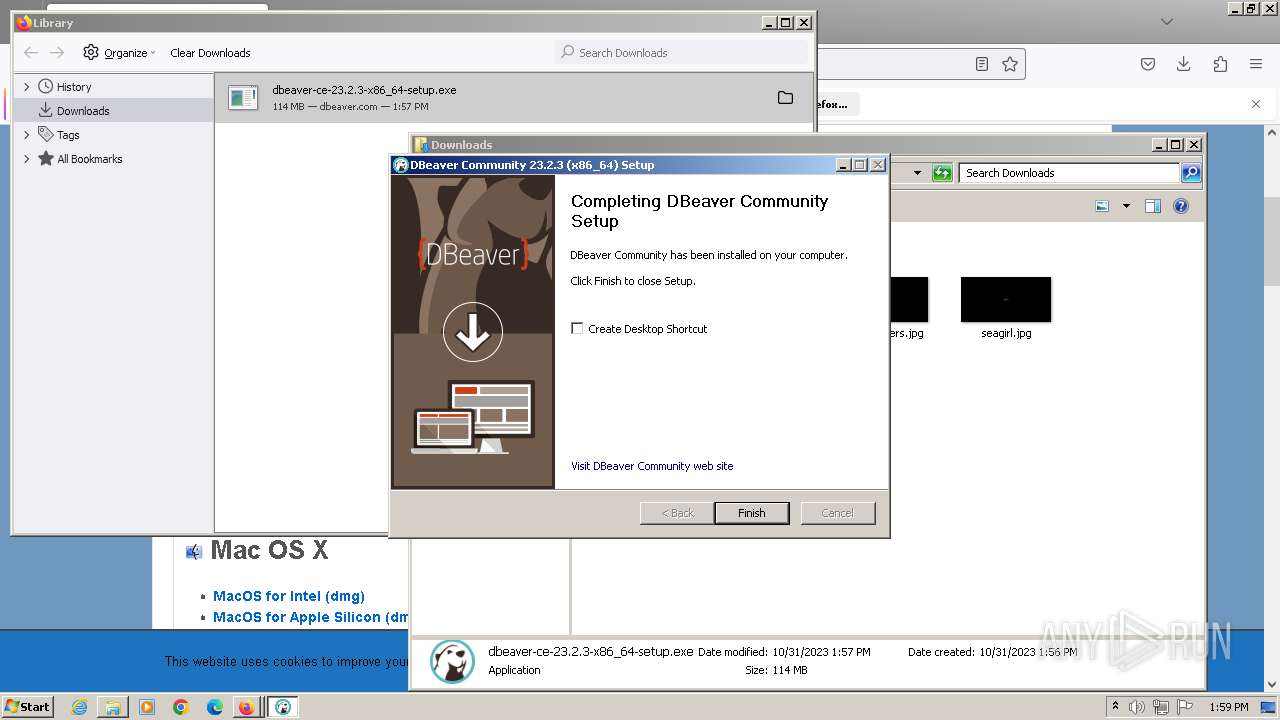Launch Google Chrome from taskbar
This screenshot has height=720, width=1280.
pos(181,707)
